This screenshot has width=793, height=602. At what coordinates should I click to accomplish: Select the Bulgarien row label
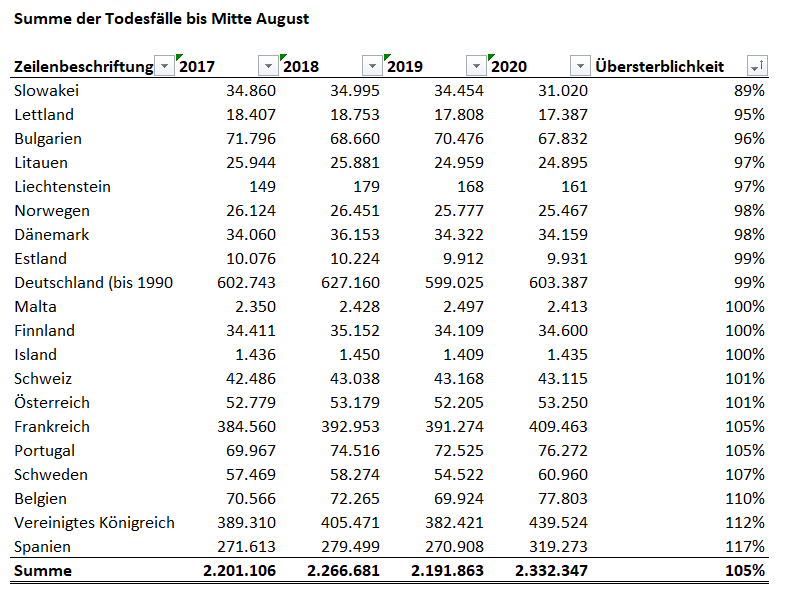(48, 139)
